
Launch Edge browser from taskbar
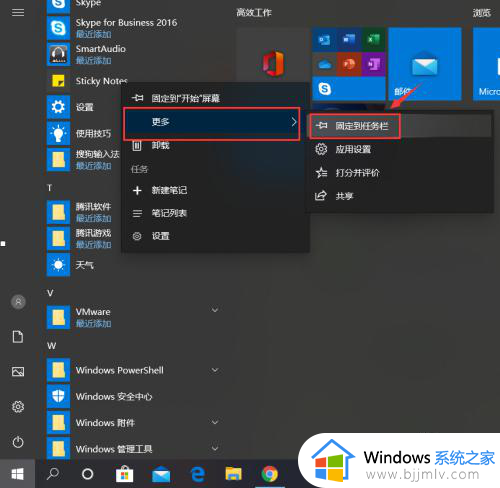[x=198, y=474]
